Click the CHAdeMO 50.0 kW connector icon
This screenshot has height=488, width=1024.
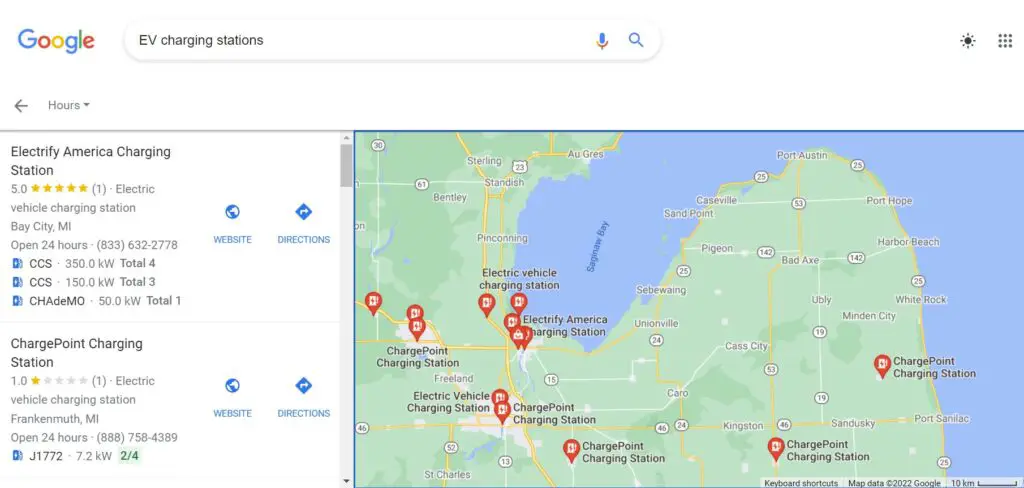18,301
